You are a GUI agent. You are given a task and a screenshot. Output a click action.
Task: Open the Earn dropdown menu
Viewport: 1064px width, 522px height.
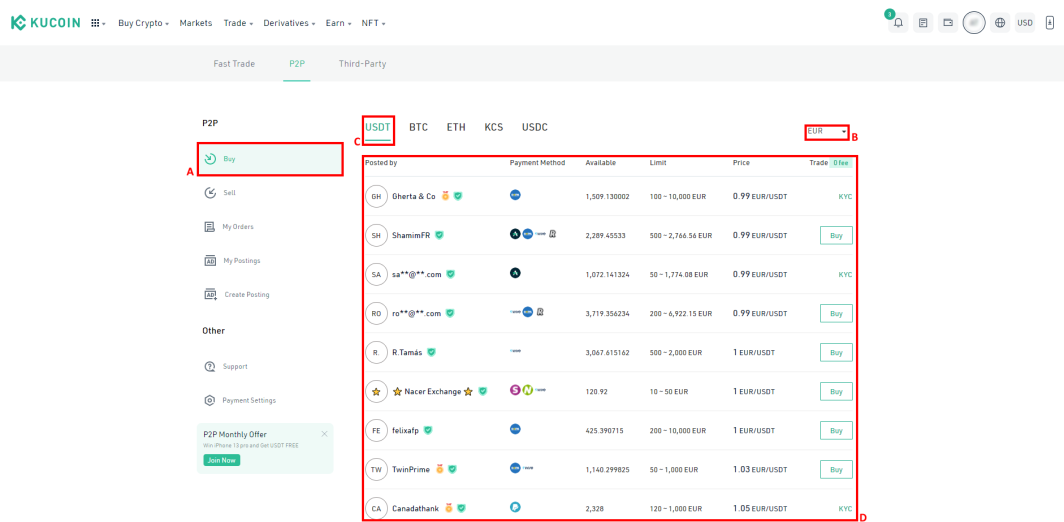tap(338, 23)
